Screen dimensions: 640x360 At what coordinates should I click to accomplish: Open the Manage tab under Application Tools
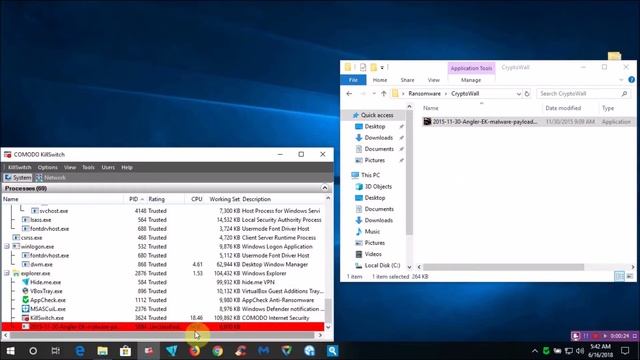(x=471, y=80)
